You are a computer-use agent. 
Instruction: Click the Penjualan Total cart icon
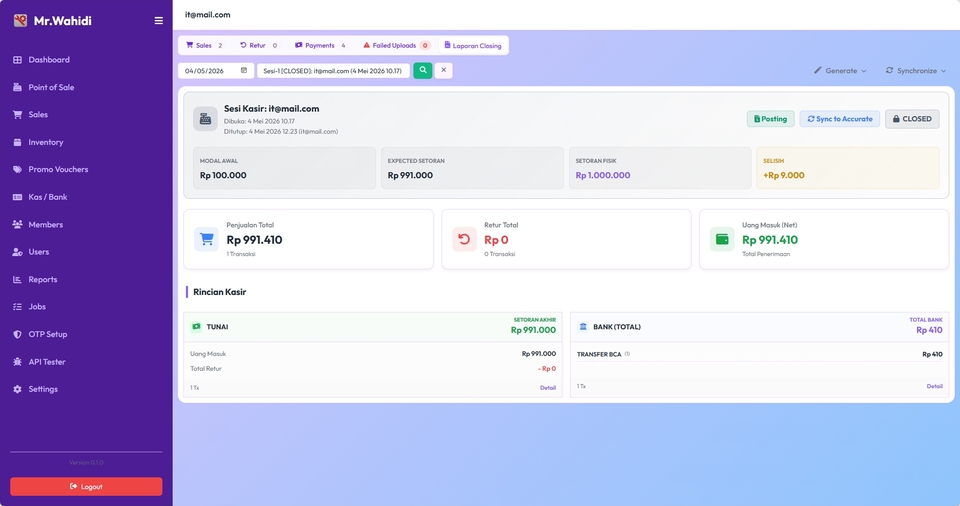tap(206, 239)
